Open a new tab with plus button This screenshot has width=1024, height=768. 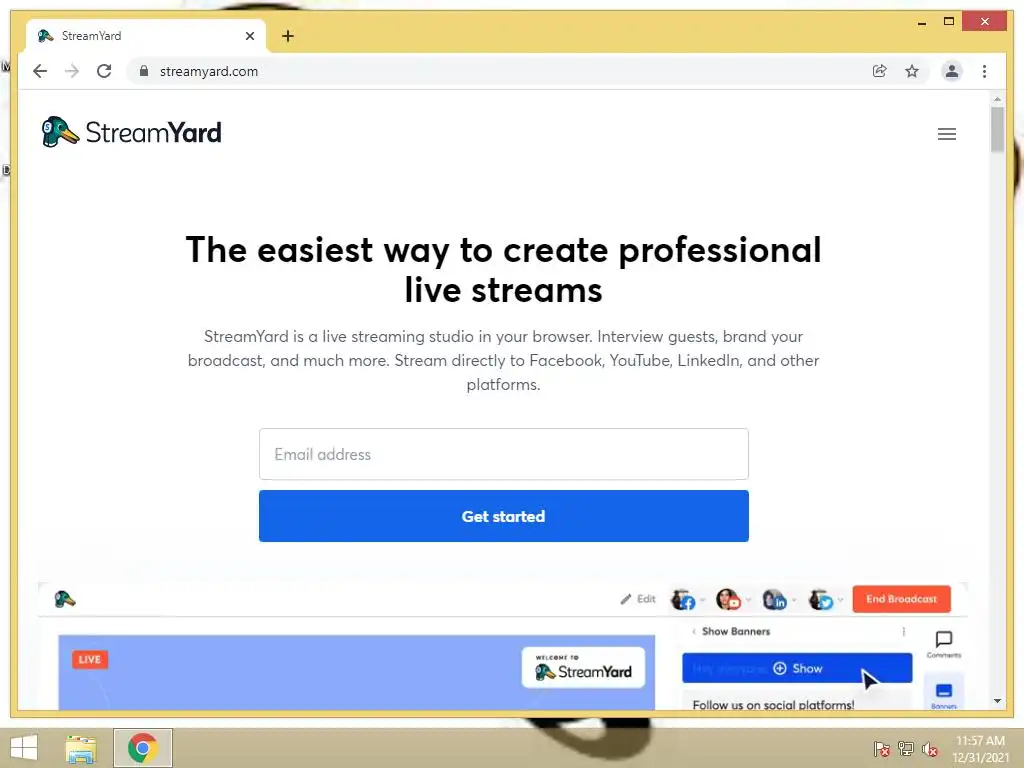point(288,36)
